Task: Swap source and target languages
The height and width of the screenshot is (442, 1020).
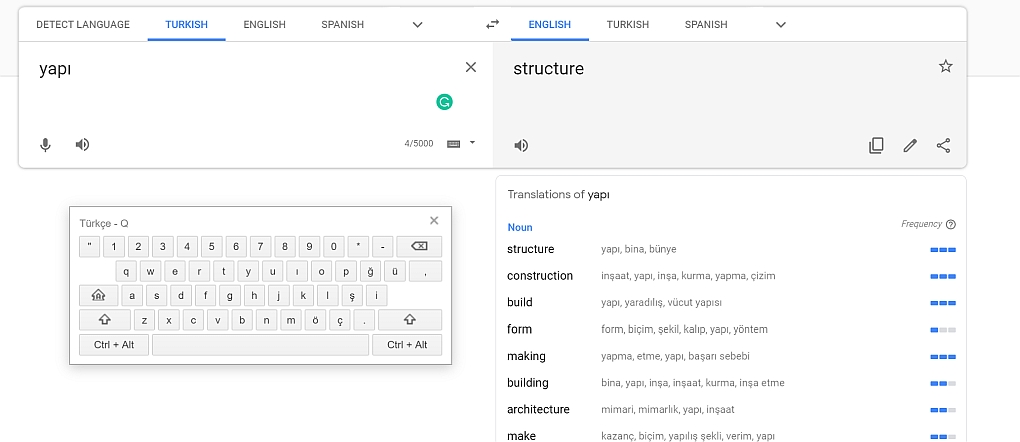Action: pyautogui.click(x=492, y=24)
